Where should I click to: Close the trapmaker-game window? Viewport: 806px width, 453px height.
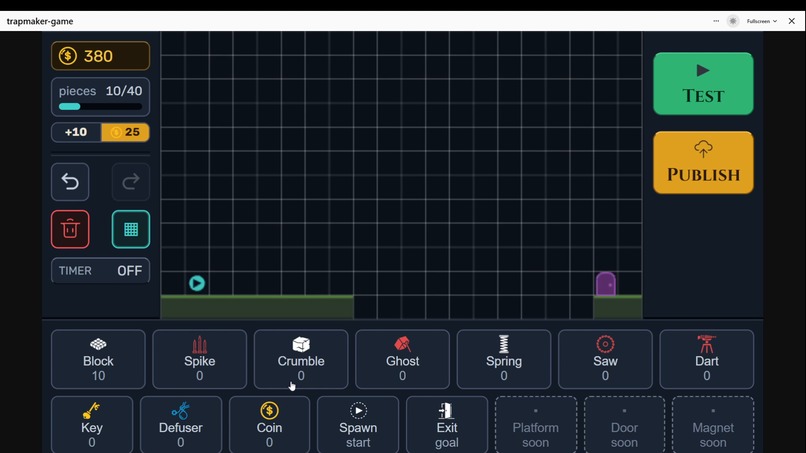[792, 21]
